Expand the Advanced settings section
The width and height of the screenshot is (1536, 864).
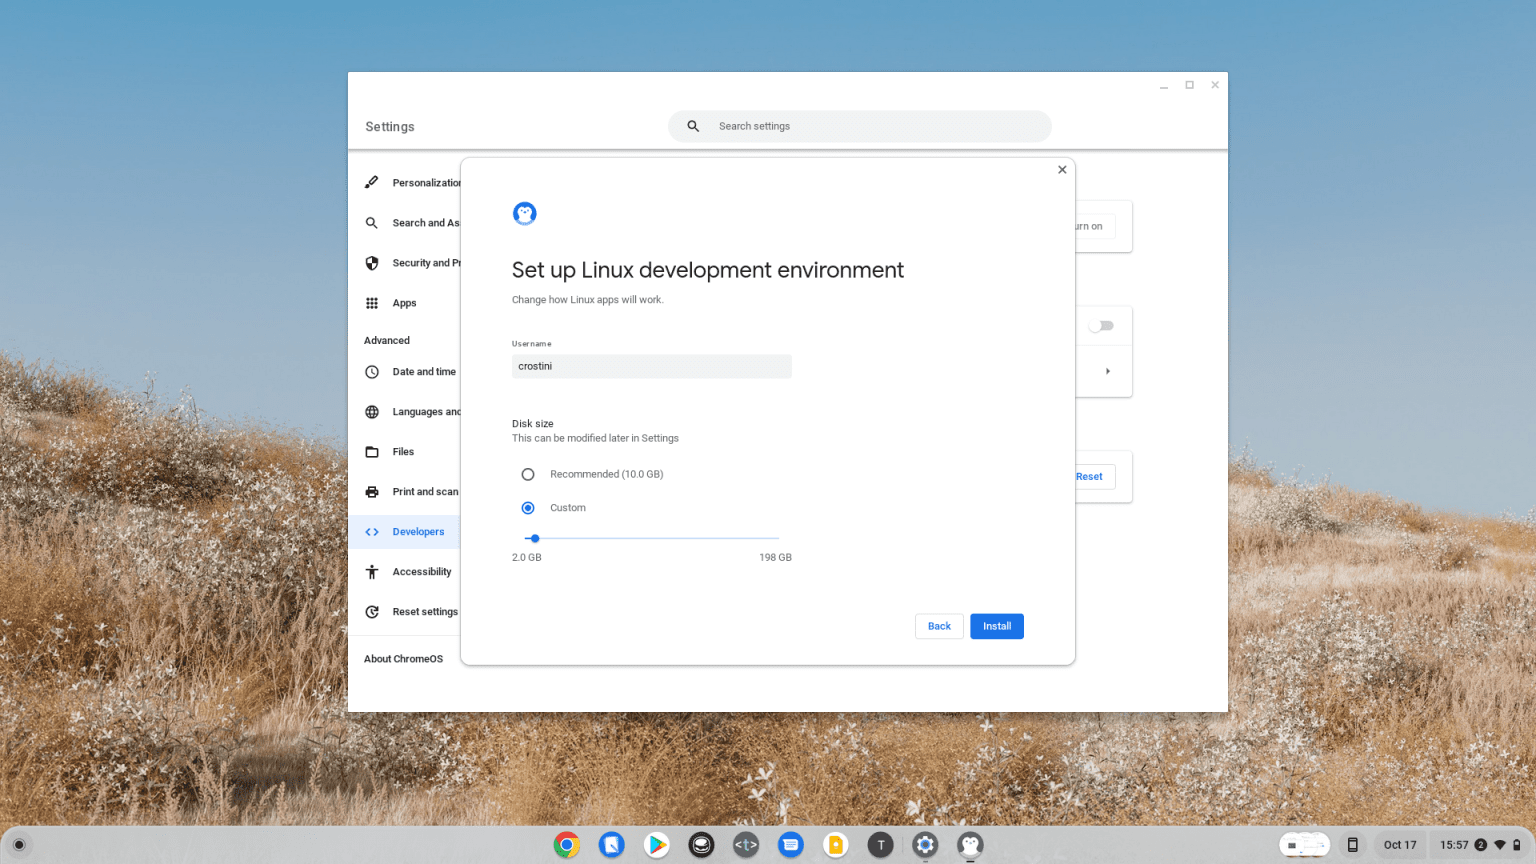coord(387,340)
